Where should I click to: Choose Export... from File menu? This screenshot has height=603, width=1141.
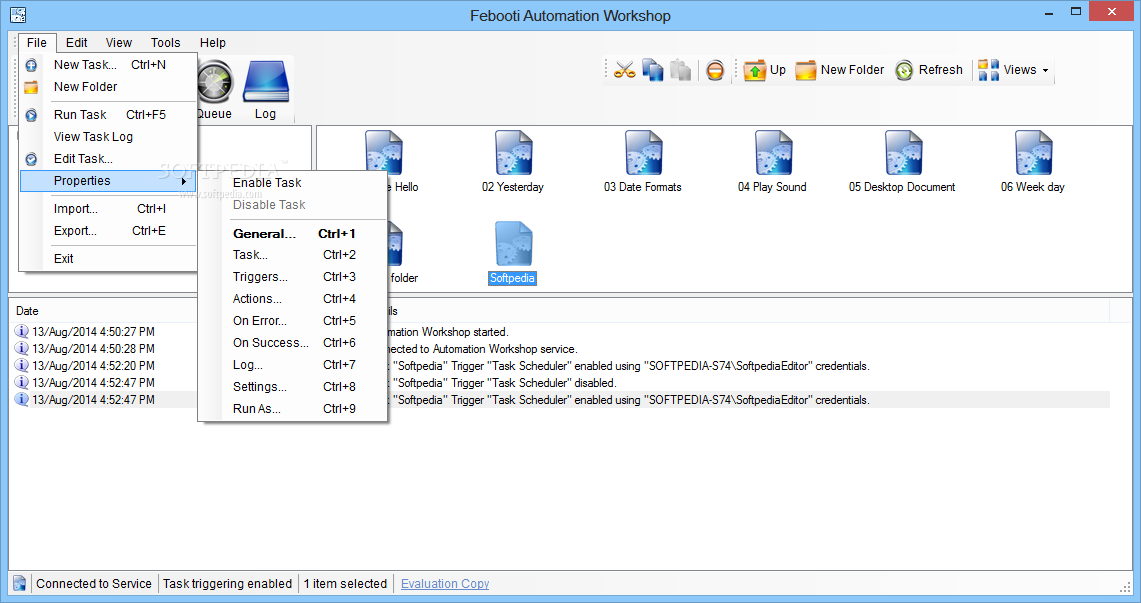pyautogui.click(x=108, y=231)
